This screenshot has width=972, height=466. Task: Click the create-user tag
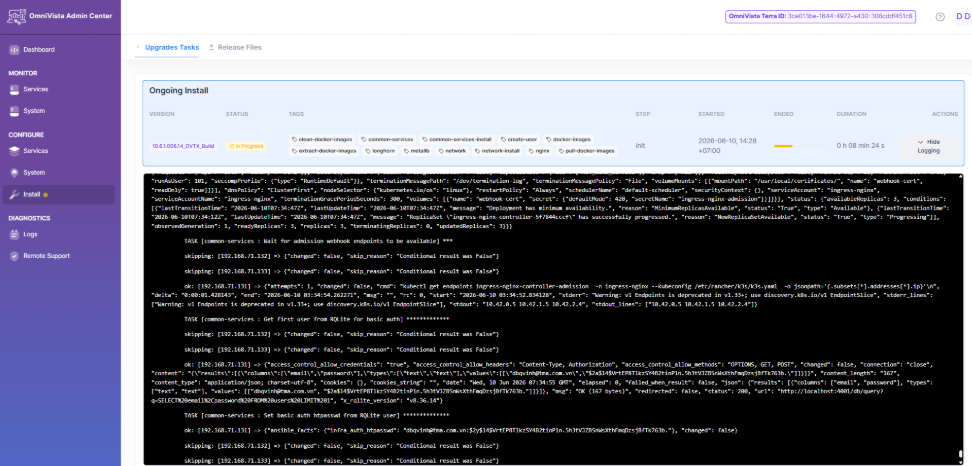(520, 139)
